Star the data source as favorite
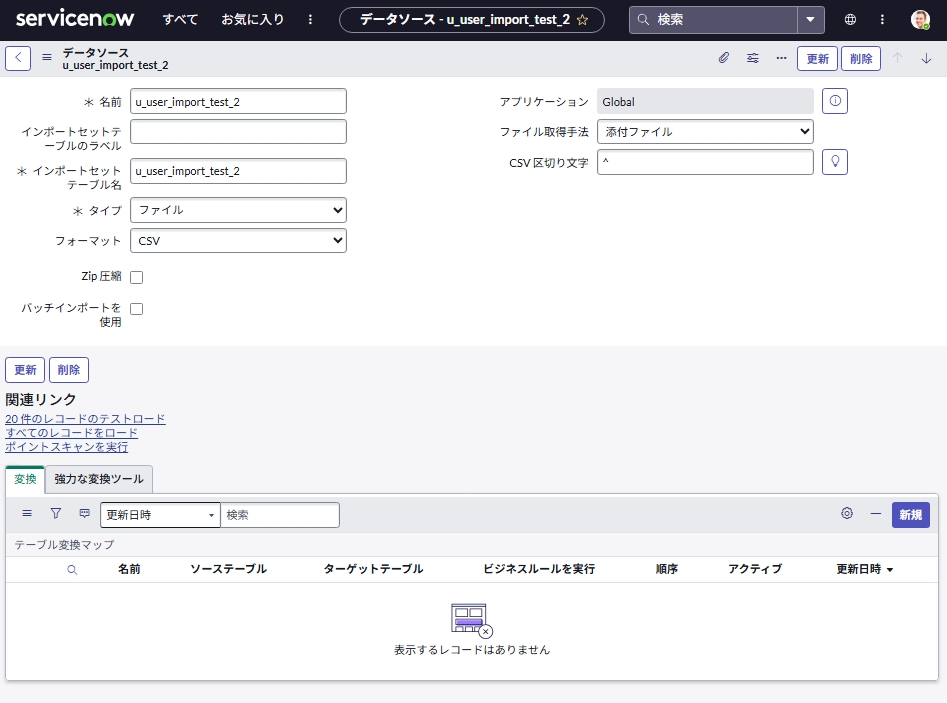 click(x=583, y=20)
